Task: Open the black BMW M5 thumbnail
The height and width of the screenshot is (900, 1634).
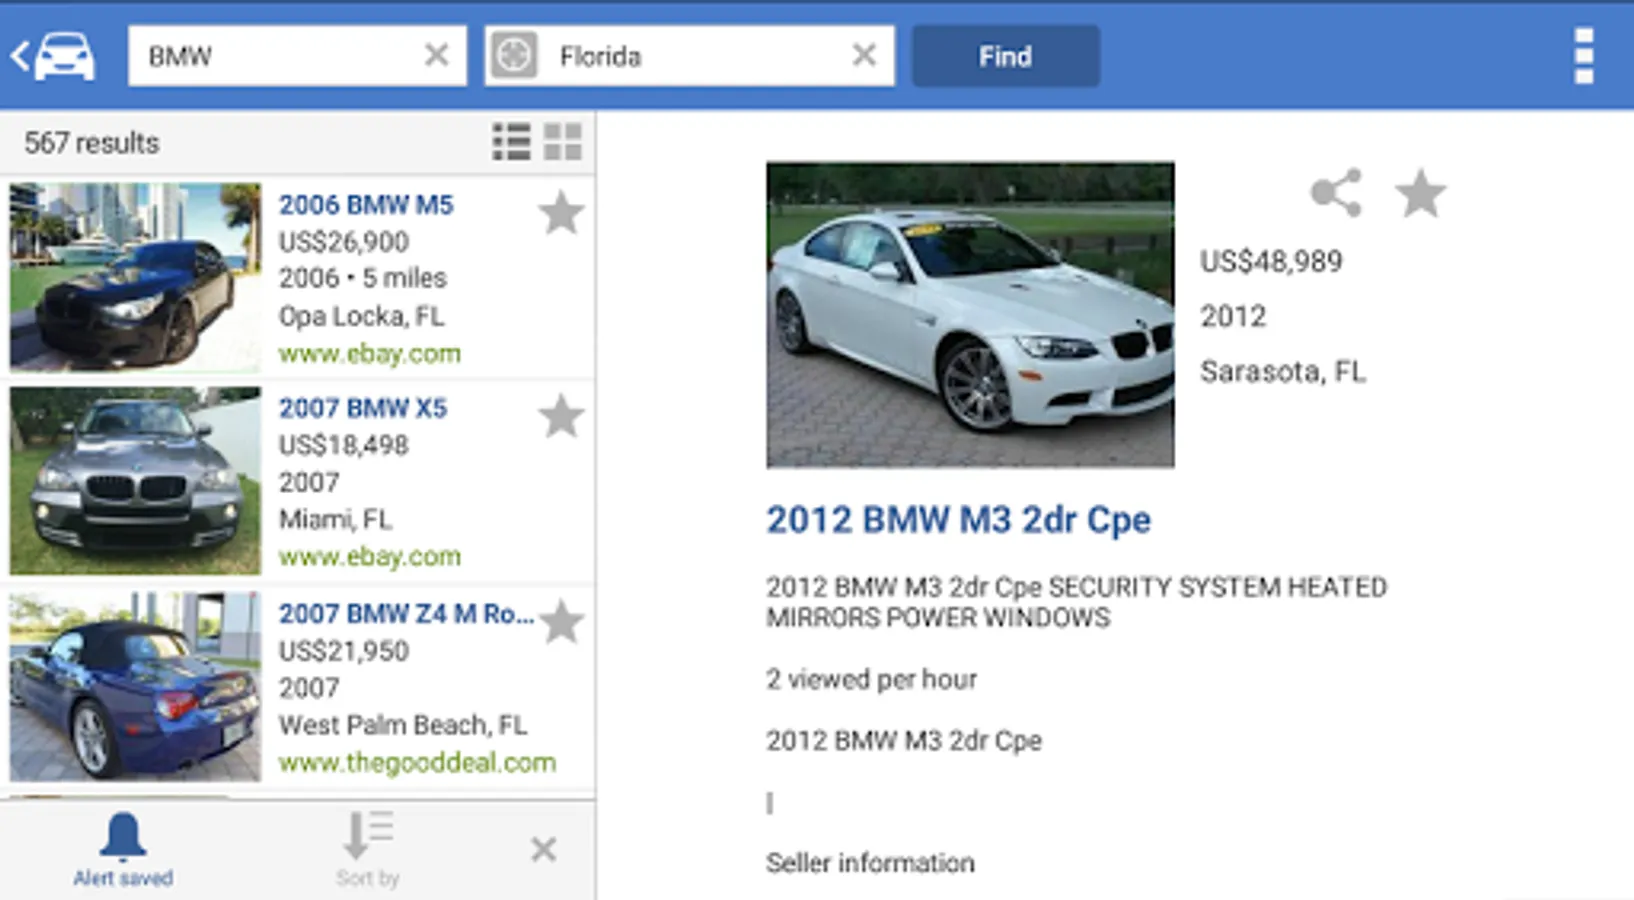Action: pos(135,277)
